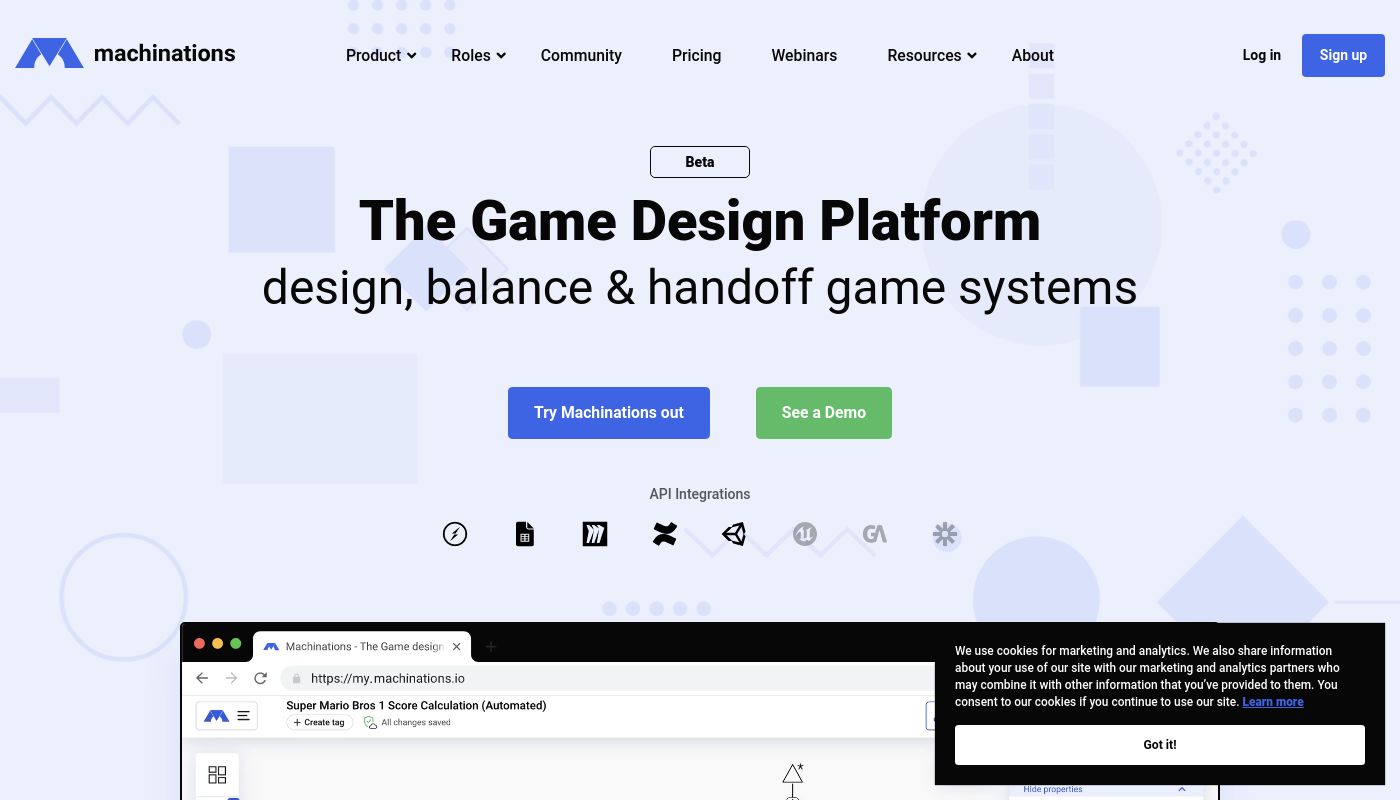Click "All changes saved" status in the preview
Viewport: 1400px width, 800px height.
[x=407, y=722]
